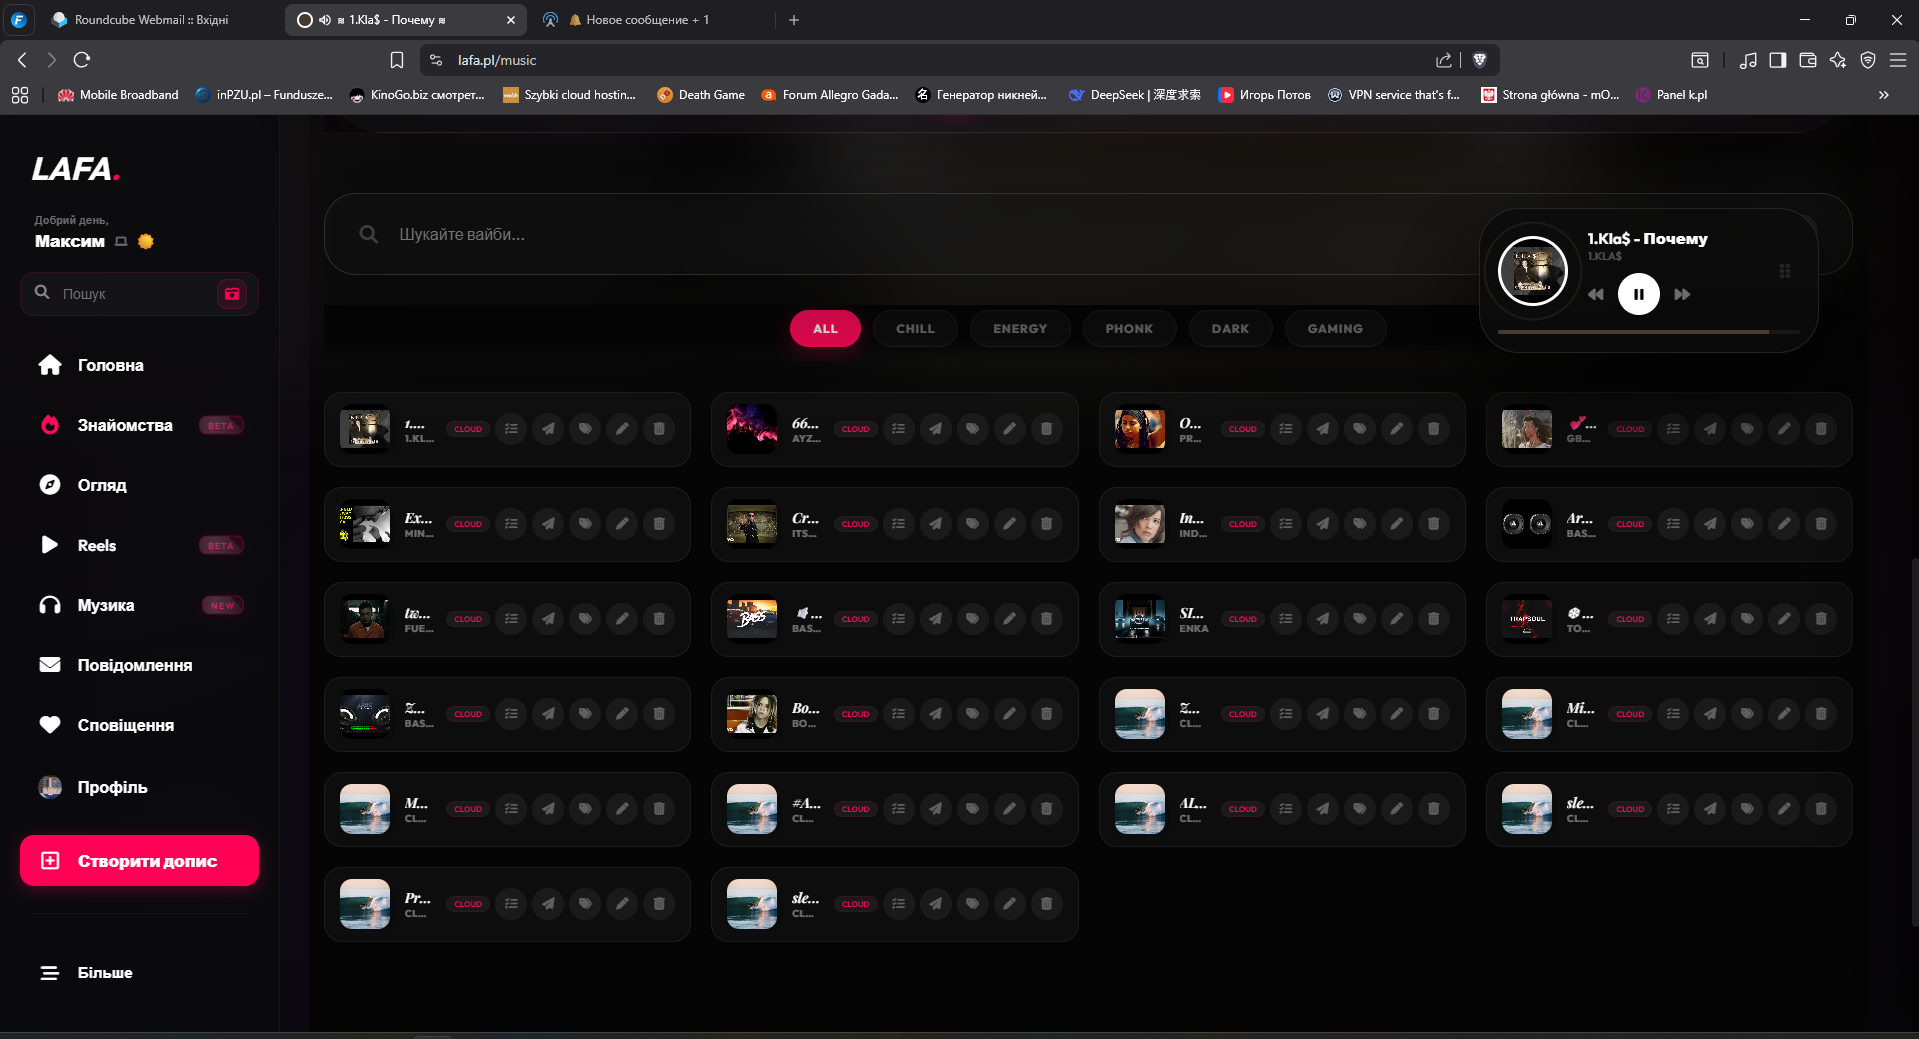Skip to the next track in player

(1682, 294)
